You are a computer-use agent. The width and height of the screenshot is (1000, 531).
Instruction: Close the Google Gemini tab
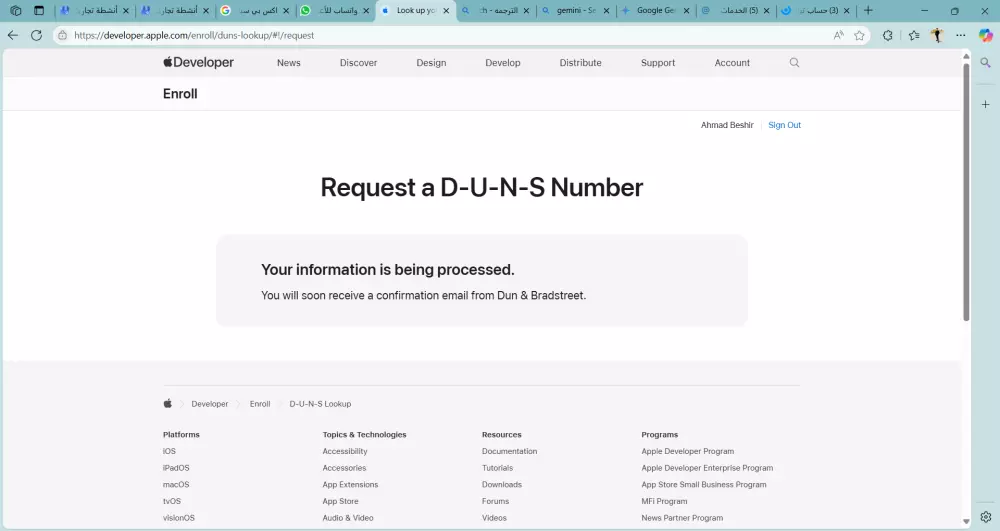pos(686,11)
